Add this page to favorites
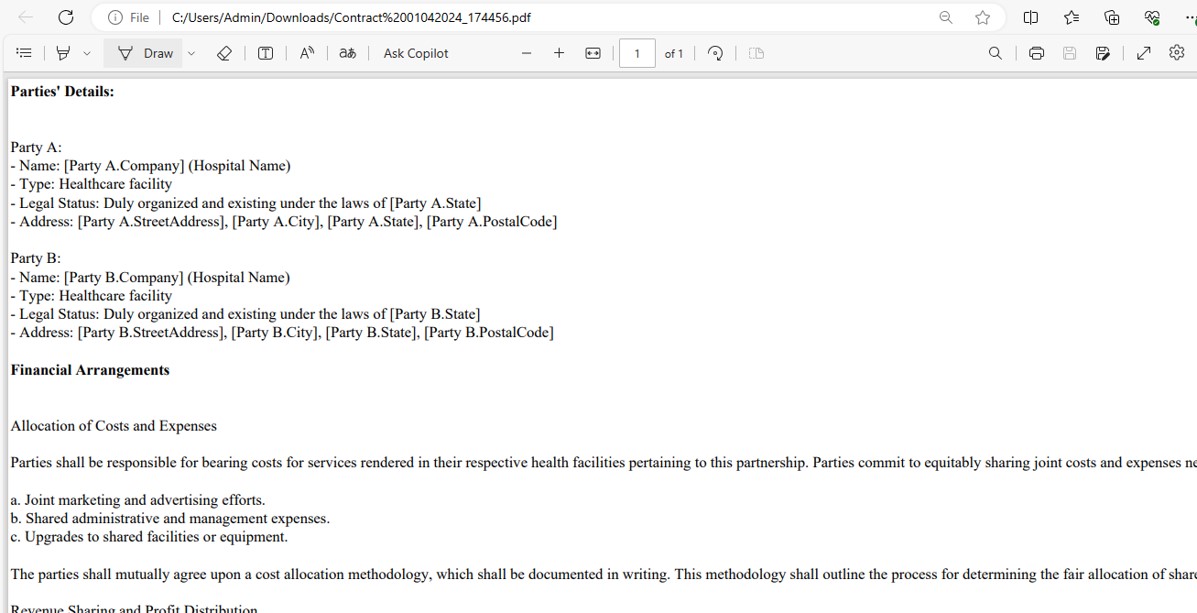This screenshot has height=613, width=1197. pos(982,17)
